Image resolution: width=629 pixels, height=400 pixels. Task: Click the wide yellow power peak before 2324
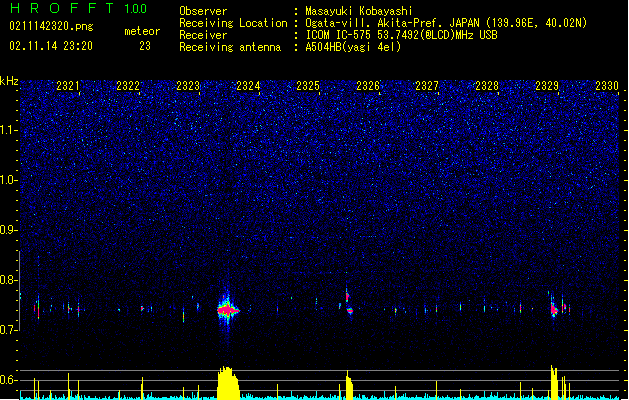pos(228,383)
